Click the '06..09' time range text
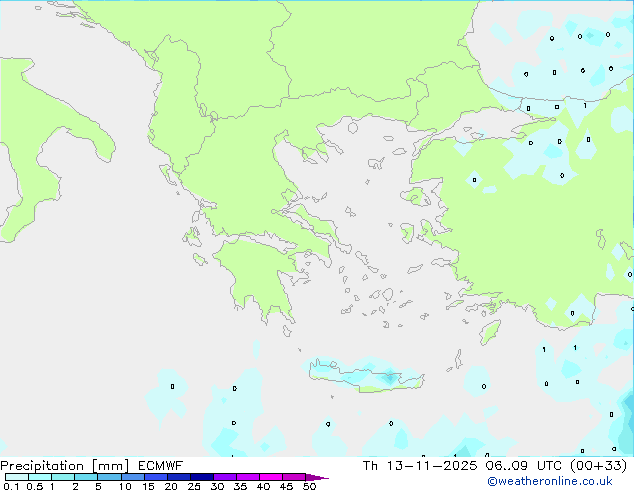The image size is (634, 490). [507, 466]
